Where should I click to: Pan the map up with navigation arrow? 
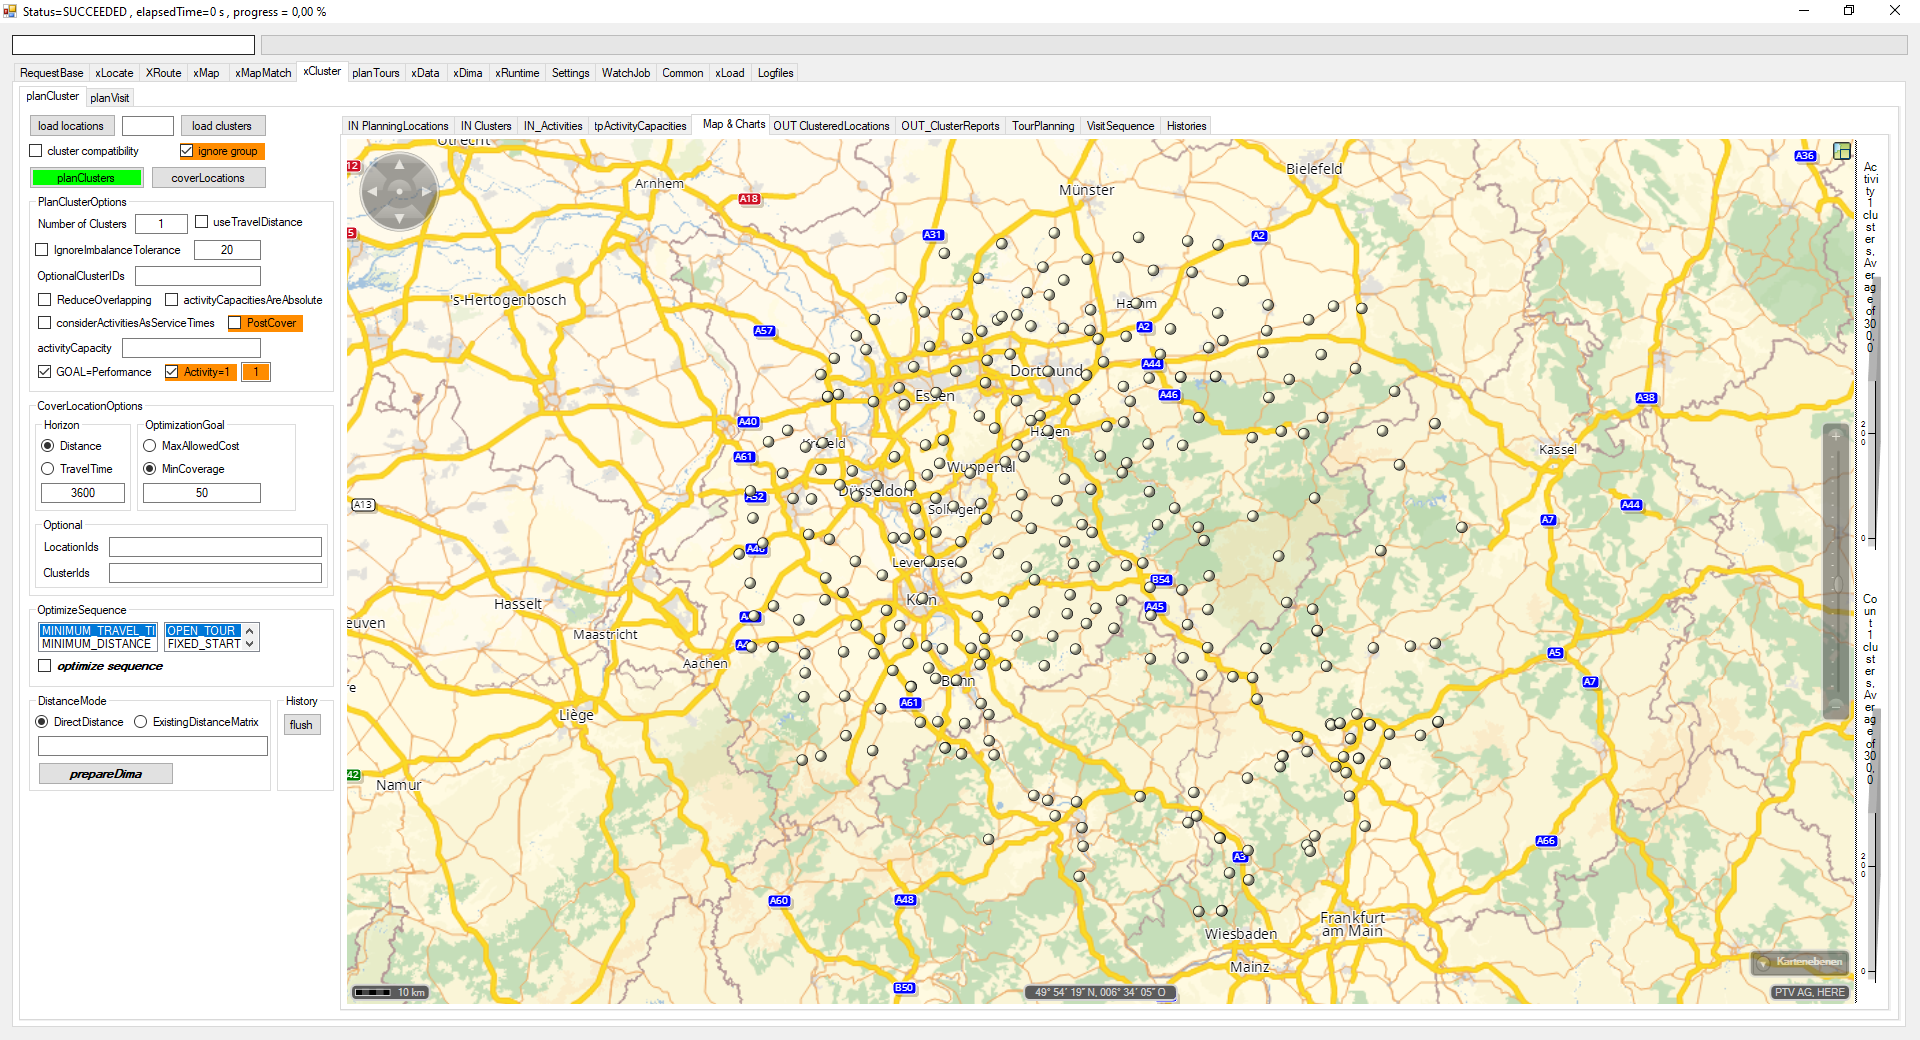tap(399, 165)
